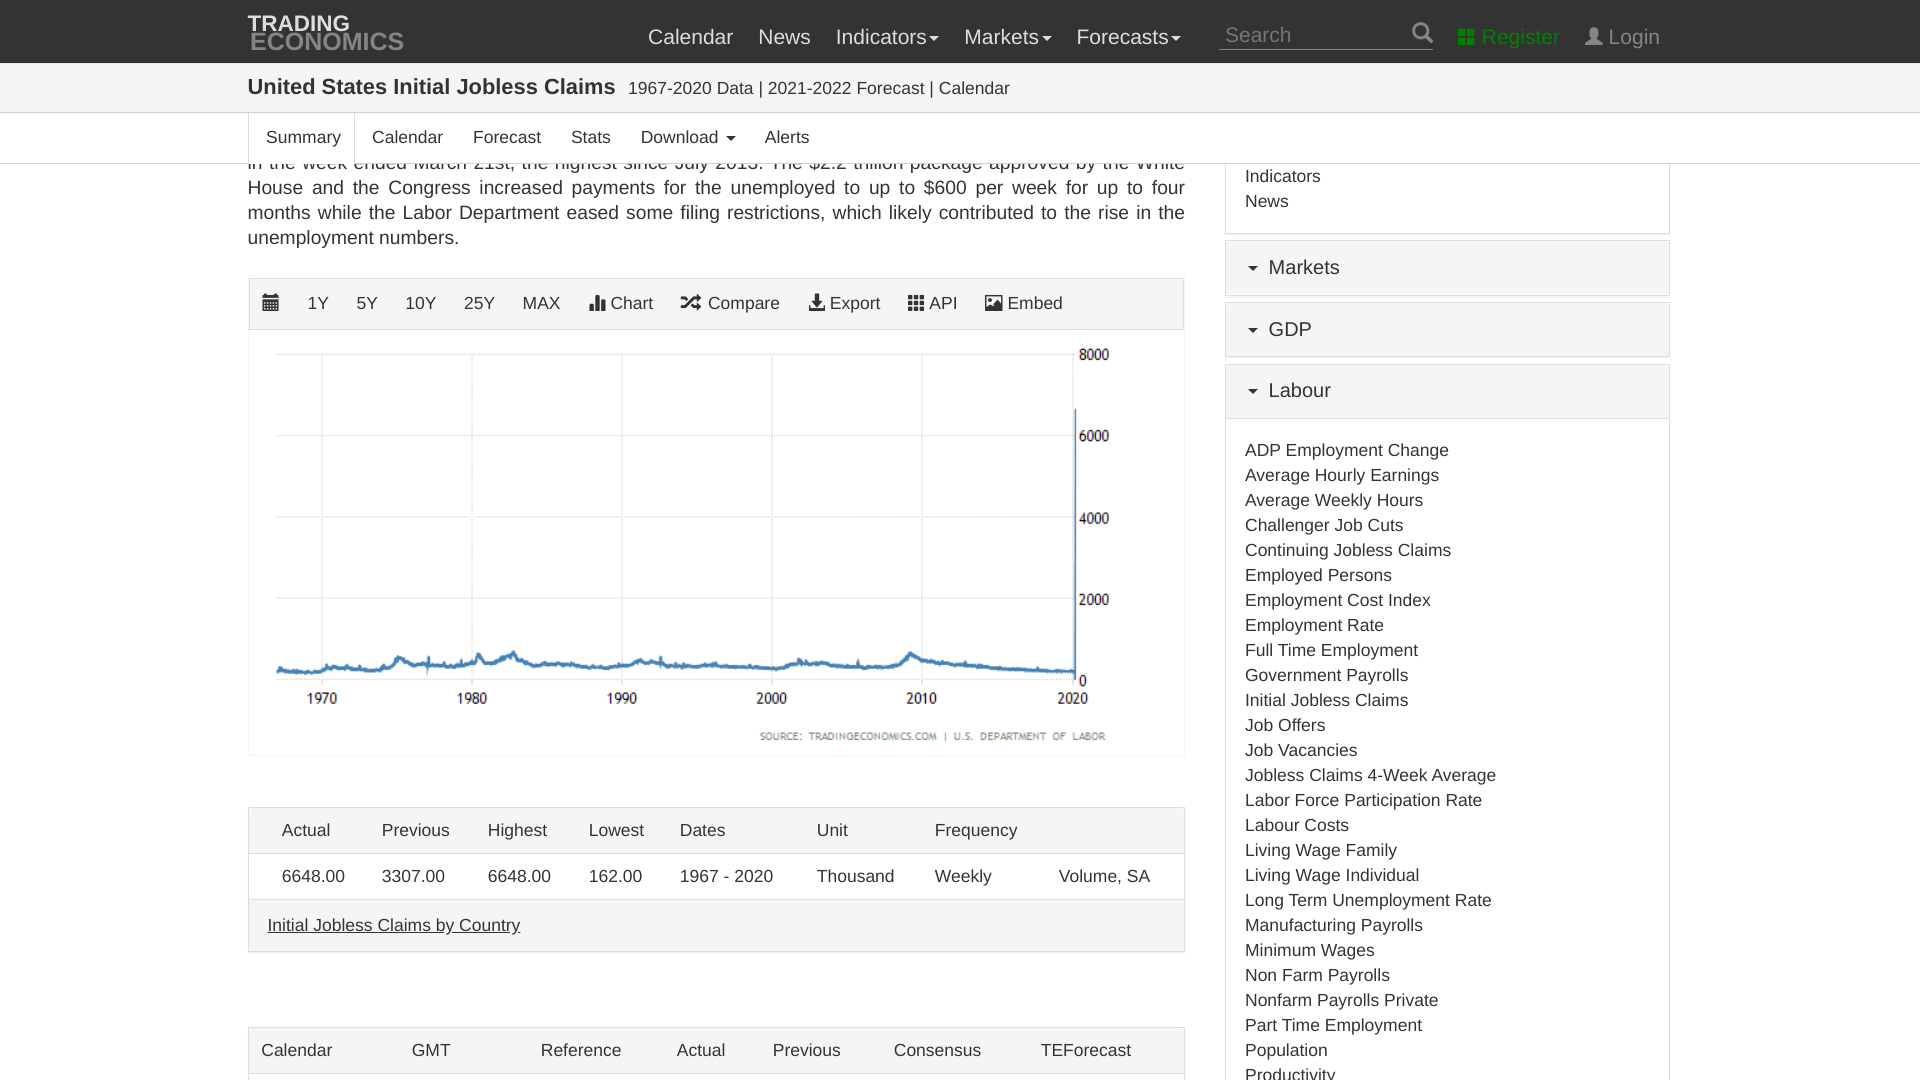The image size is (1920, 1080).
Task: Open Initial Jobless Claims sidebar link
Action: [x=1326, y=700]
